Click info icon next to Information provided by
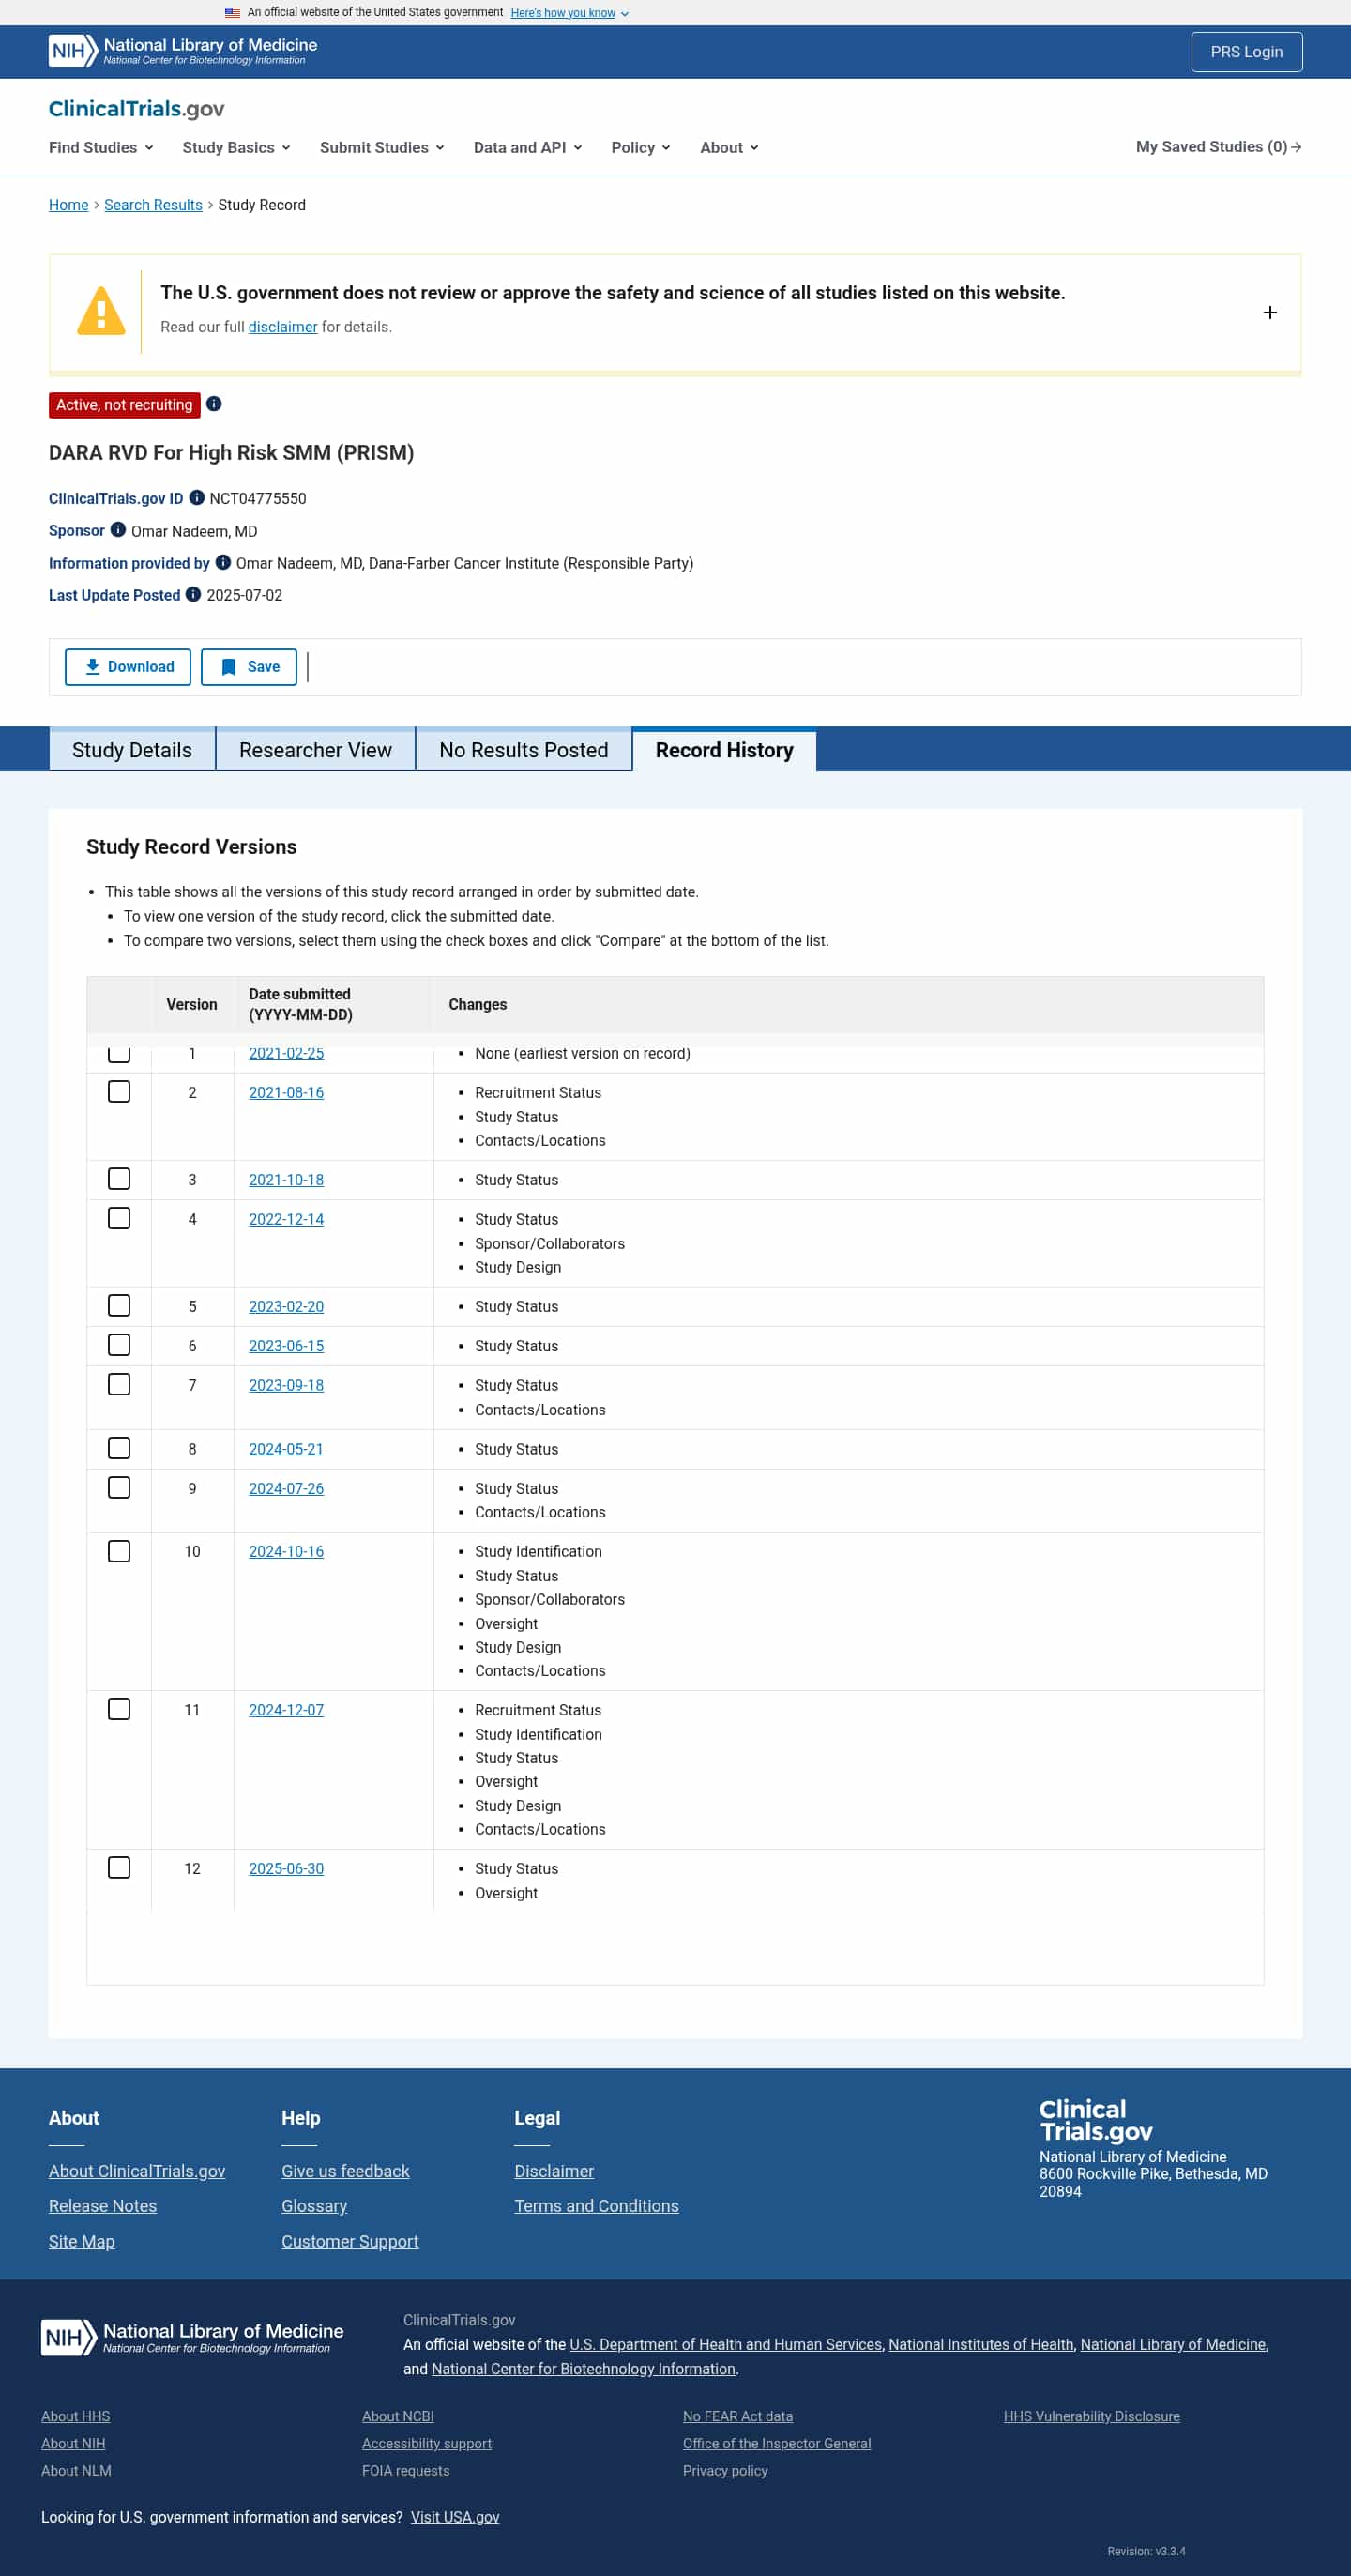This screenshot has width=1351, height=2576. pos(223,562)
